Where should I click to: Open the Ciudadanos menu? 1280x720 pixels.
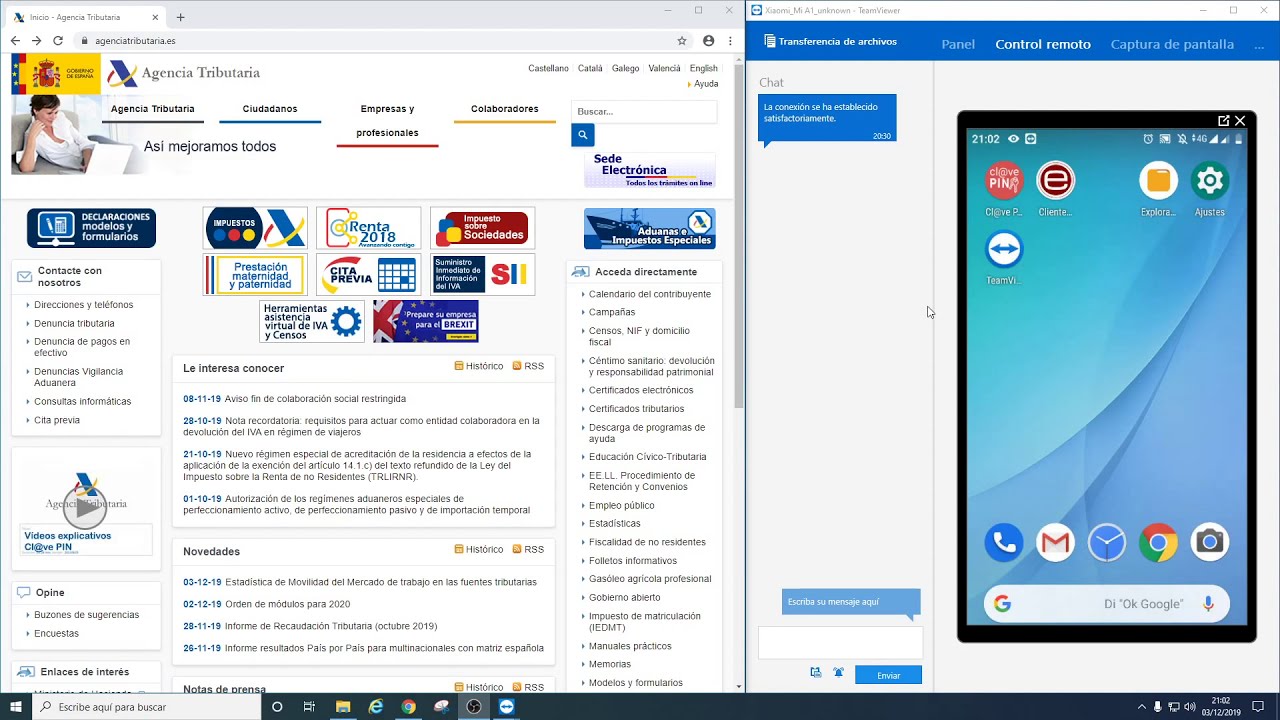(x=270, y=109)
